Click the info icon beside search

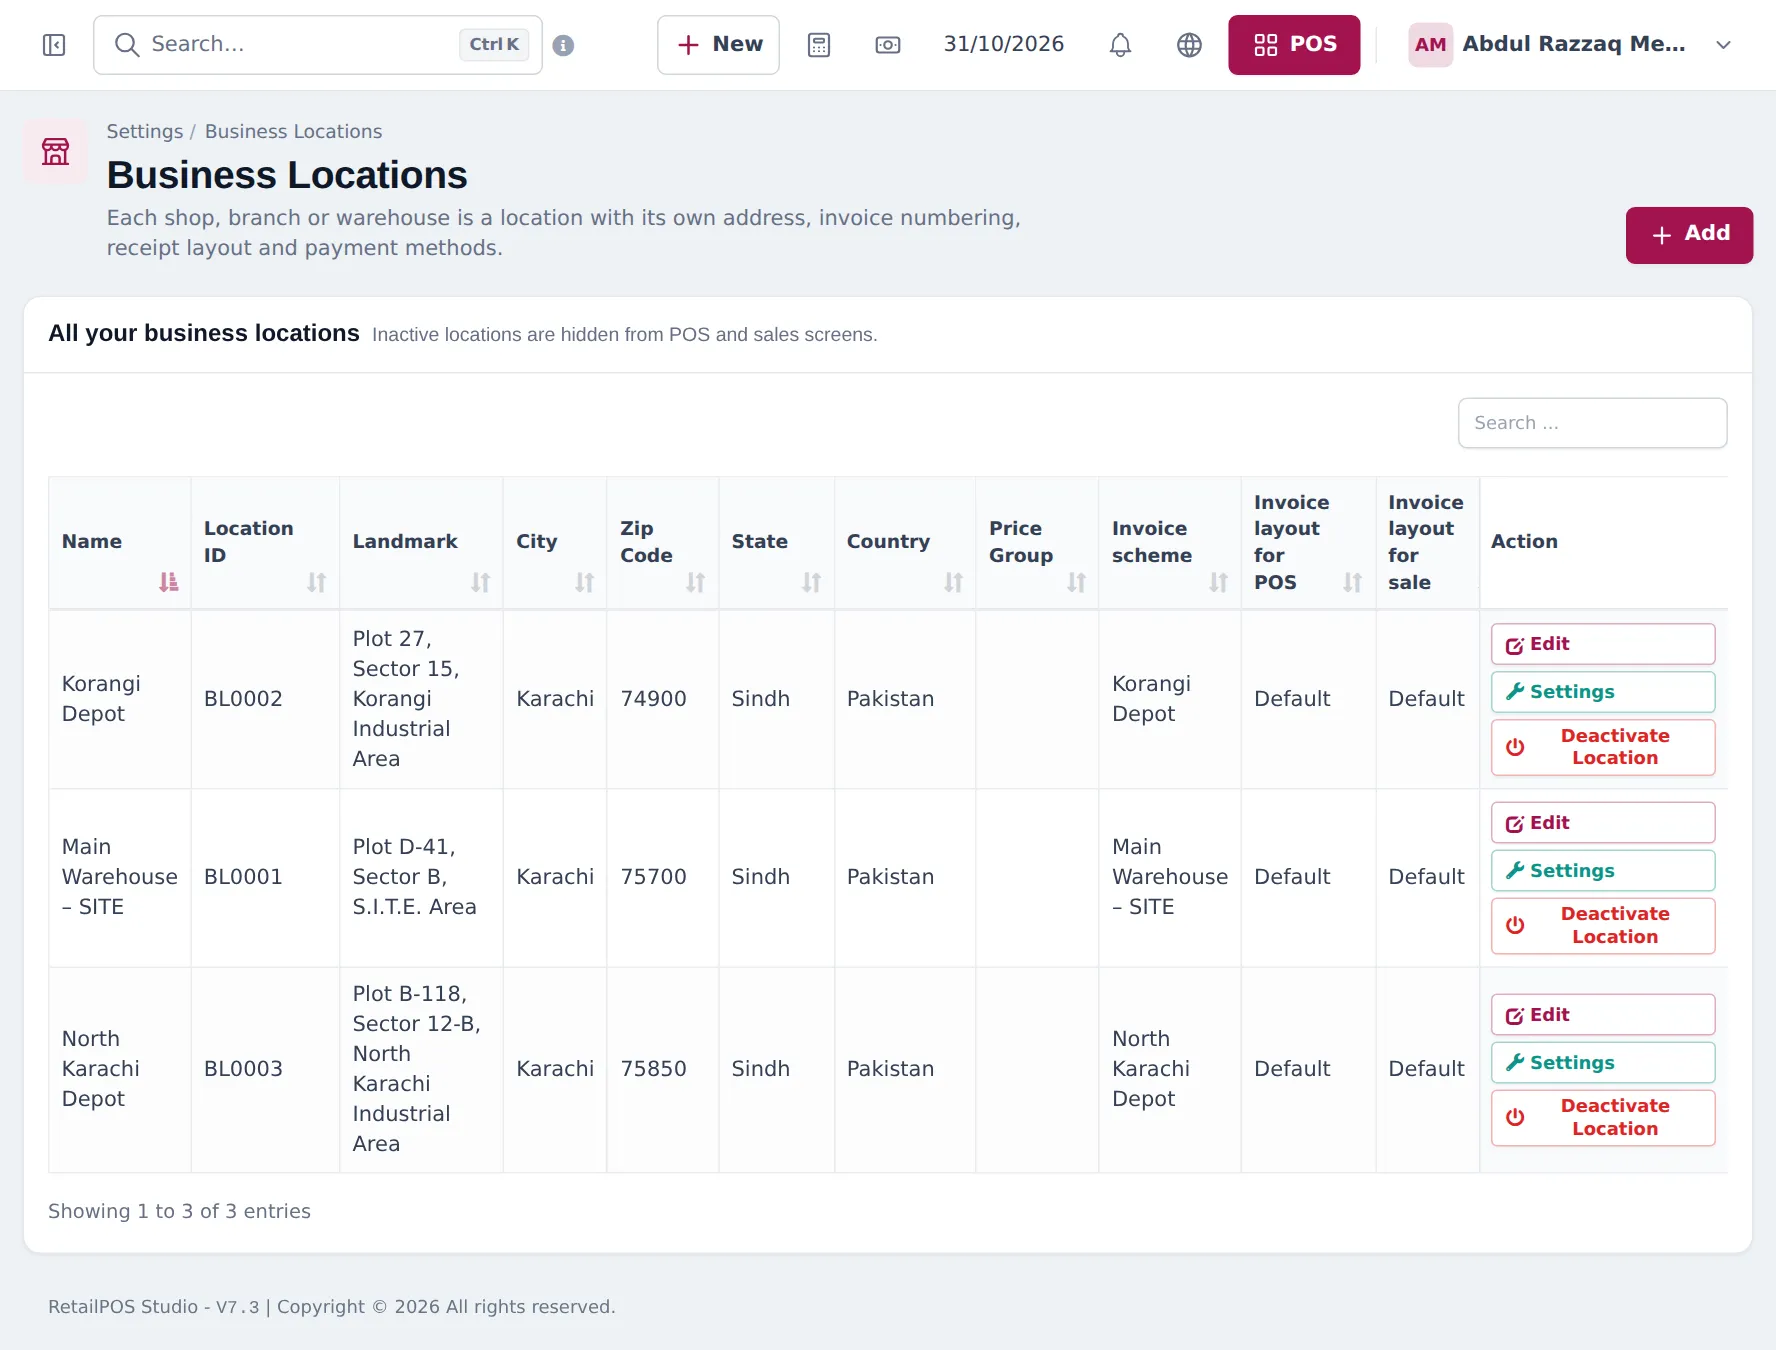click(x=563, y=45)
